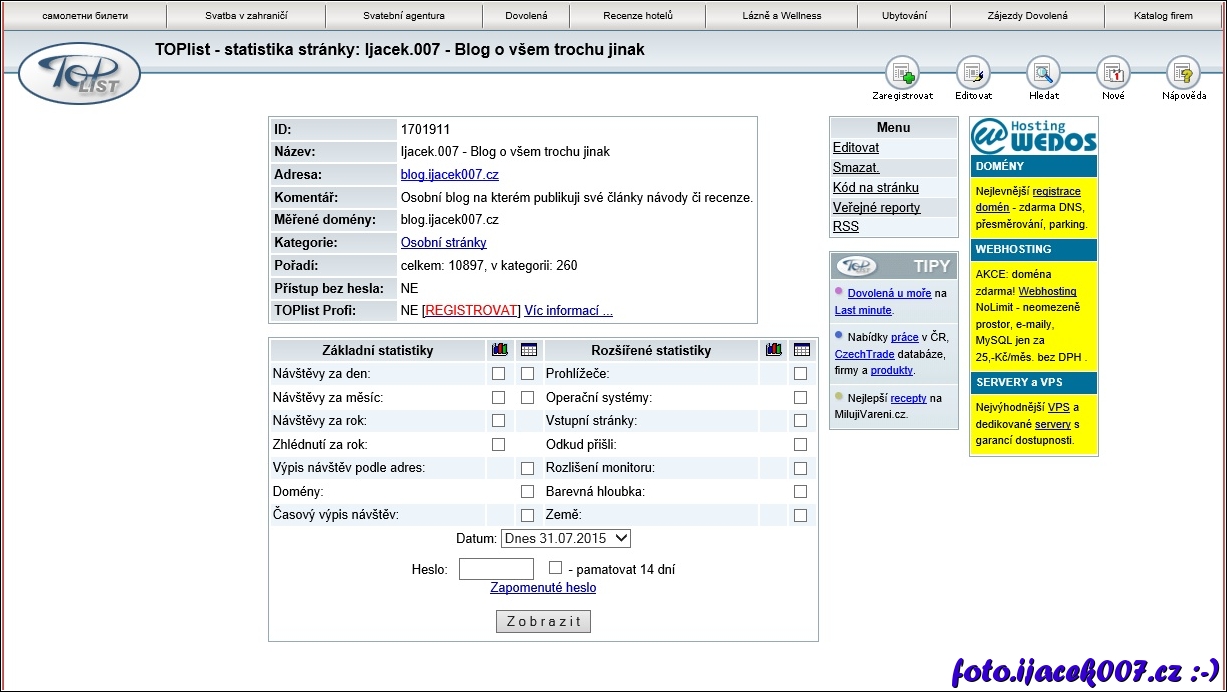Click the Zaregistrovat icon in the toolbar
This screenshot has height=692, width=1227.
902,73
